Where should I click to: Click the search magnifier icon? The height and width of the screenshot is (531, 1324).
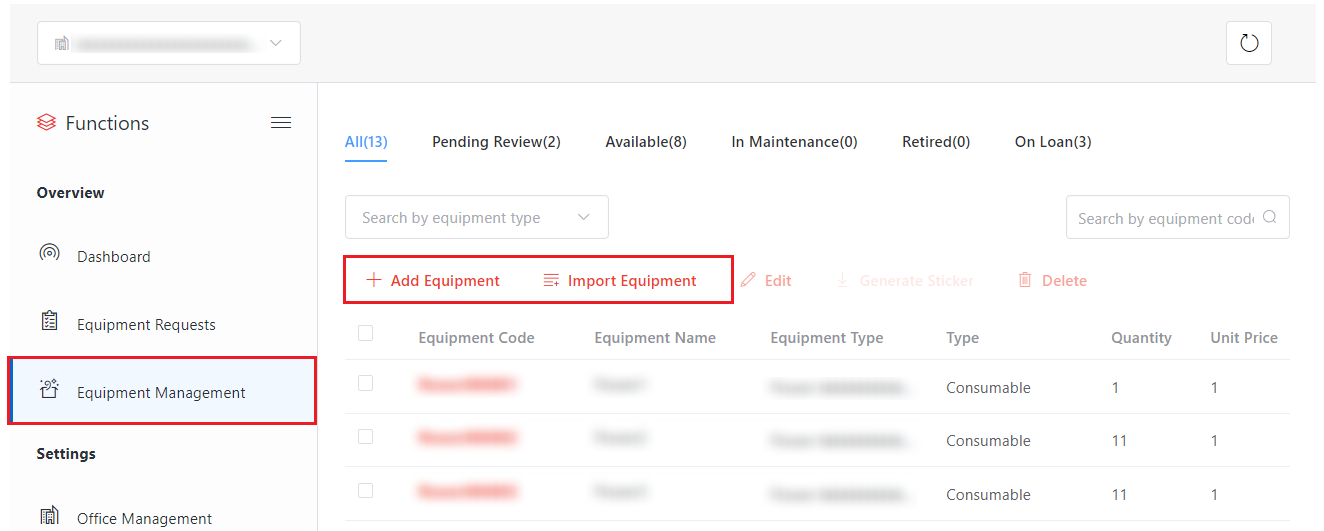point(1269,217)
